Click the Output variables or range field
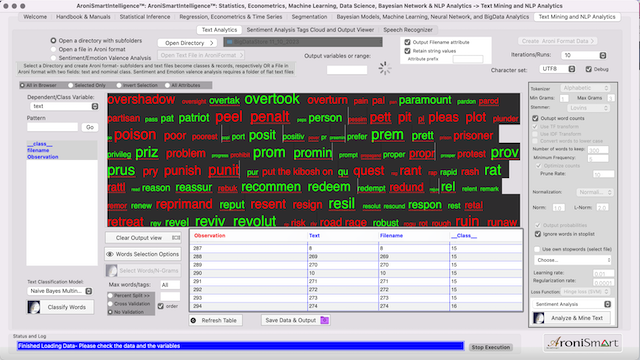Screen dimensions: 640x360 [x=347, y=70]
